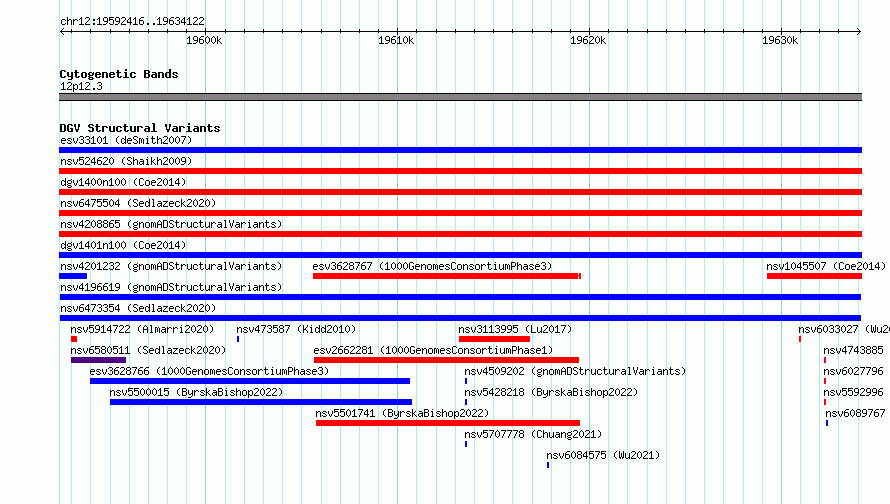Image resolution: width=890 pixels, height=504 pixels.
Task: Select the red esv3628767 variant bar
Action: pos(447,276)
